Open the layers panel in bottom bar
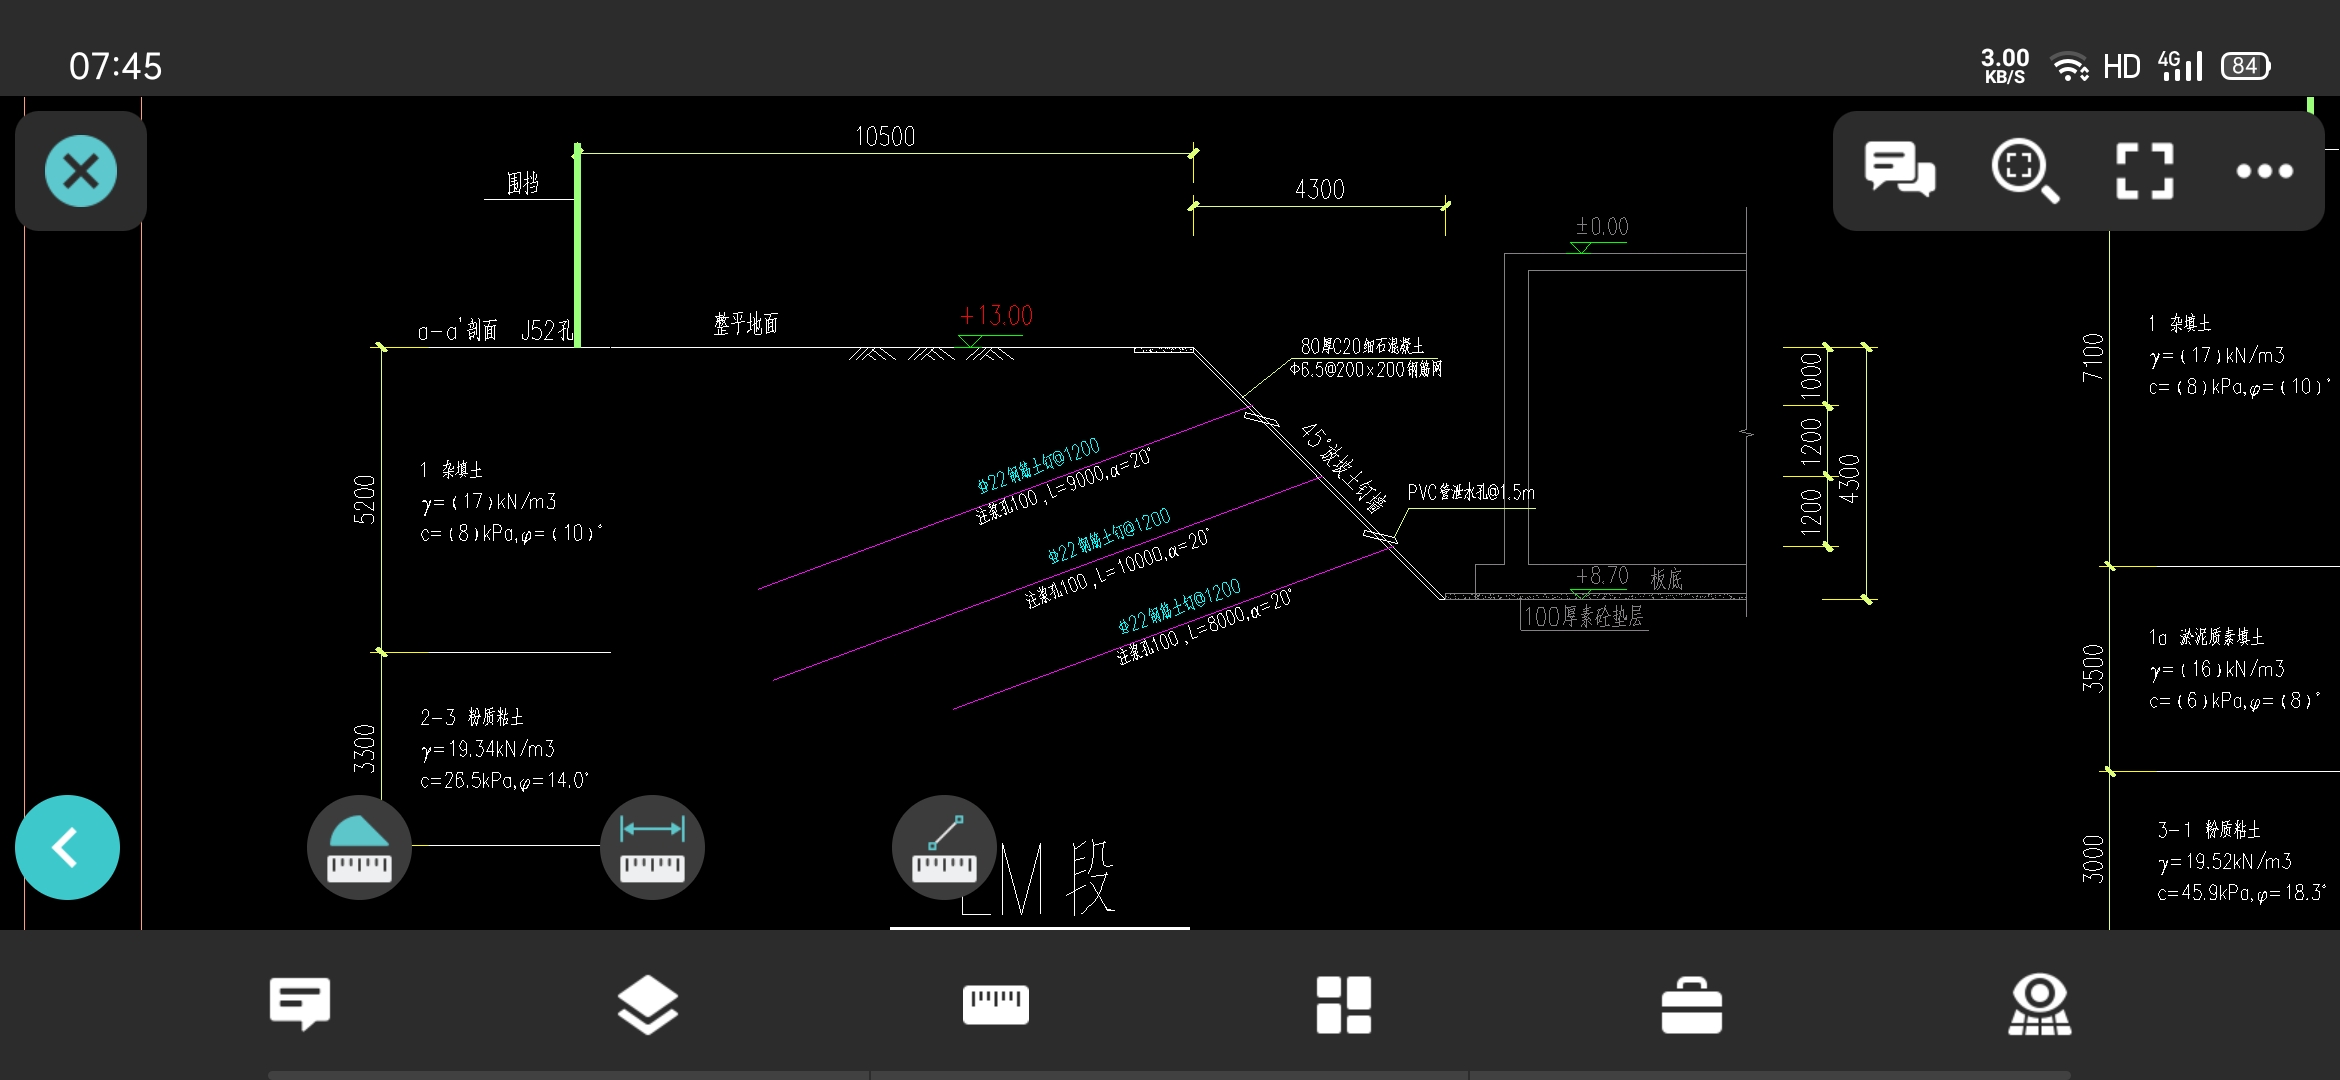This screenshot has width=2340, height=1080. point(647,1004)
